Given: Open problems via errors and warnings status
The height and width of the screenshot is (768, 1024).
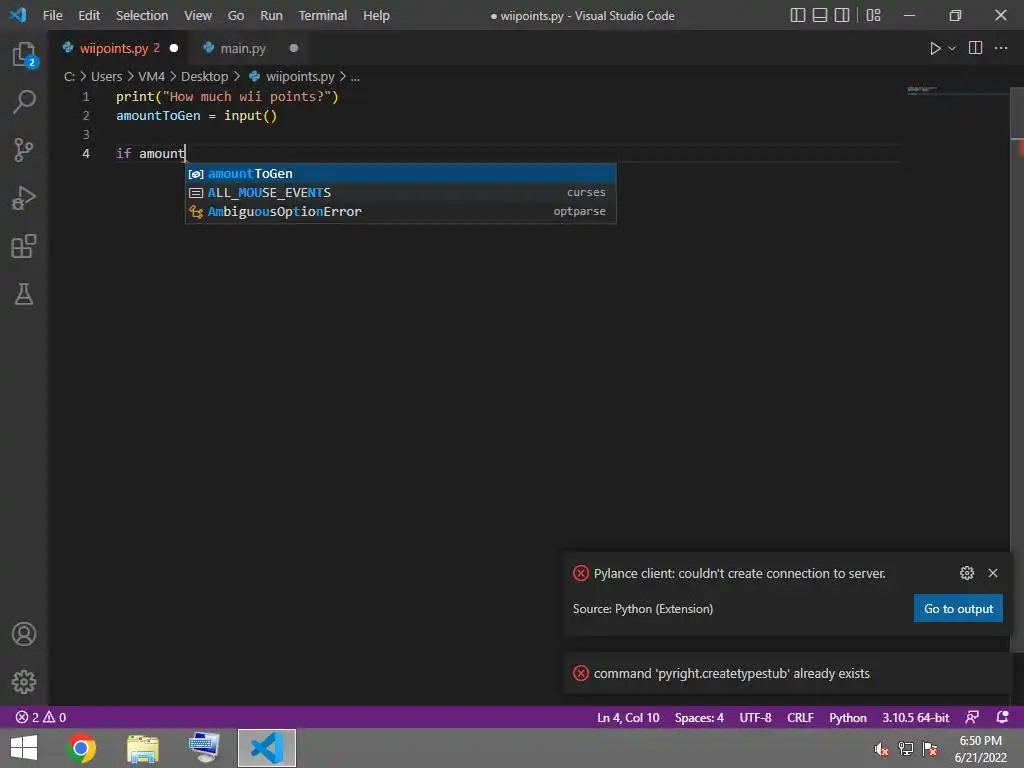Looking at the screenshot, I should point(40,717).
